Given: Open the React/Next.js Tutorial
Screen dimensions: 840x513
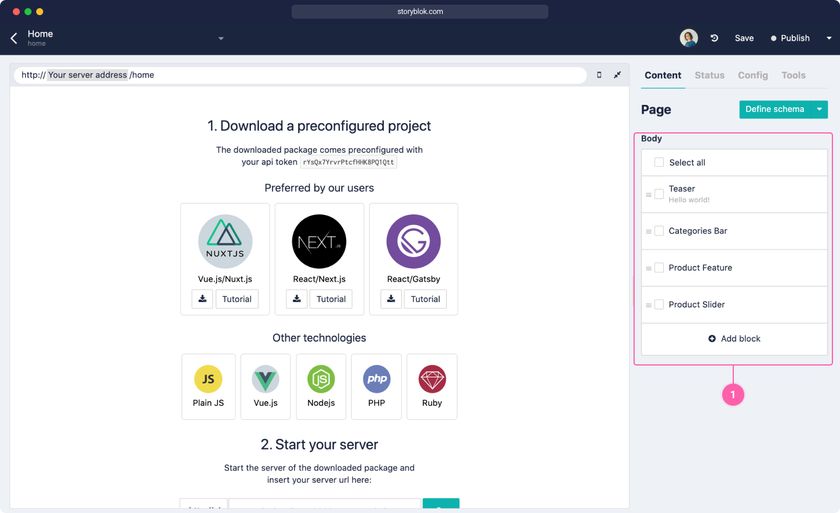Looking at the screenshot, I should click(x=331, y=299).
